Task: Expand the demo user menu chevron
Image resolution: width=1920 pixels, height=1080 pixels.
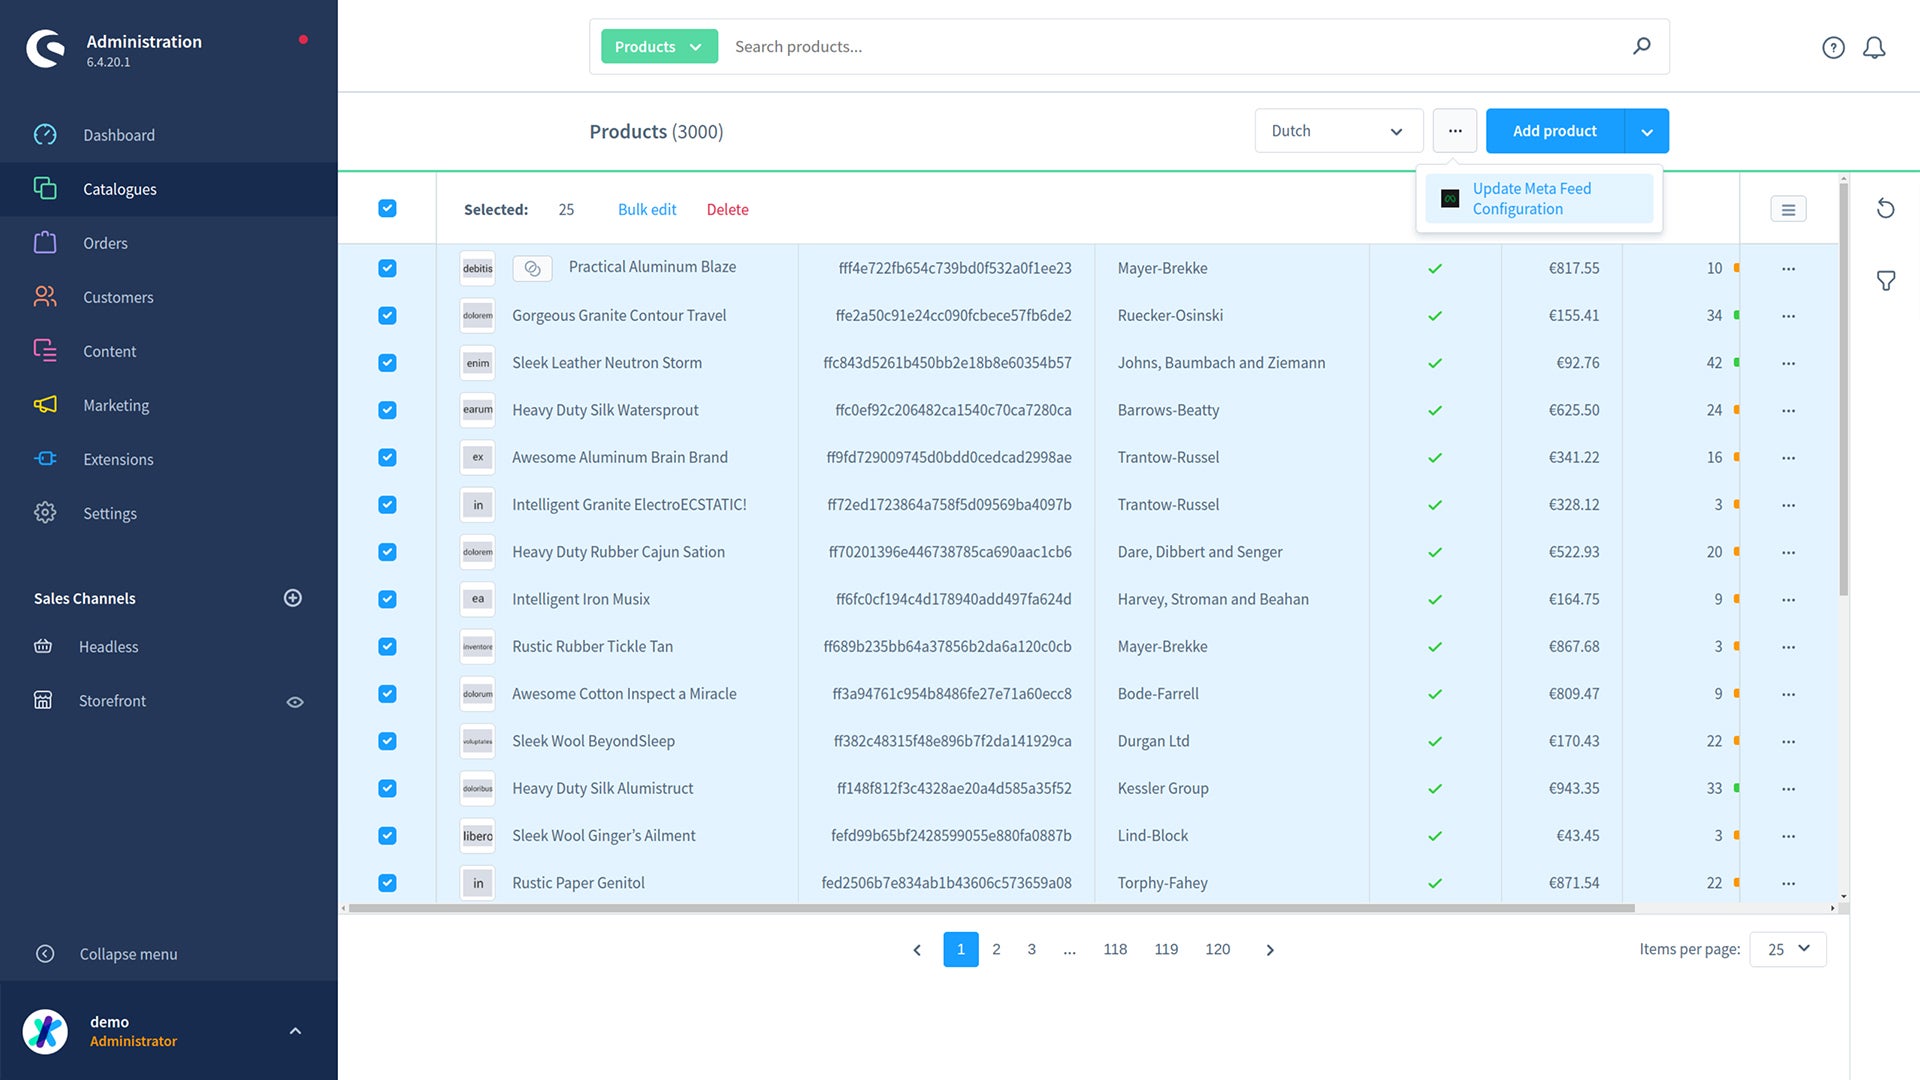Action: (295, 1031)
